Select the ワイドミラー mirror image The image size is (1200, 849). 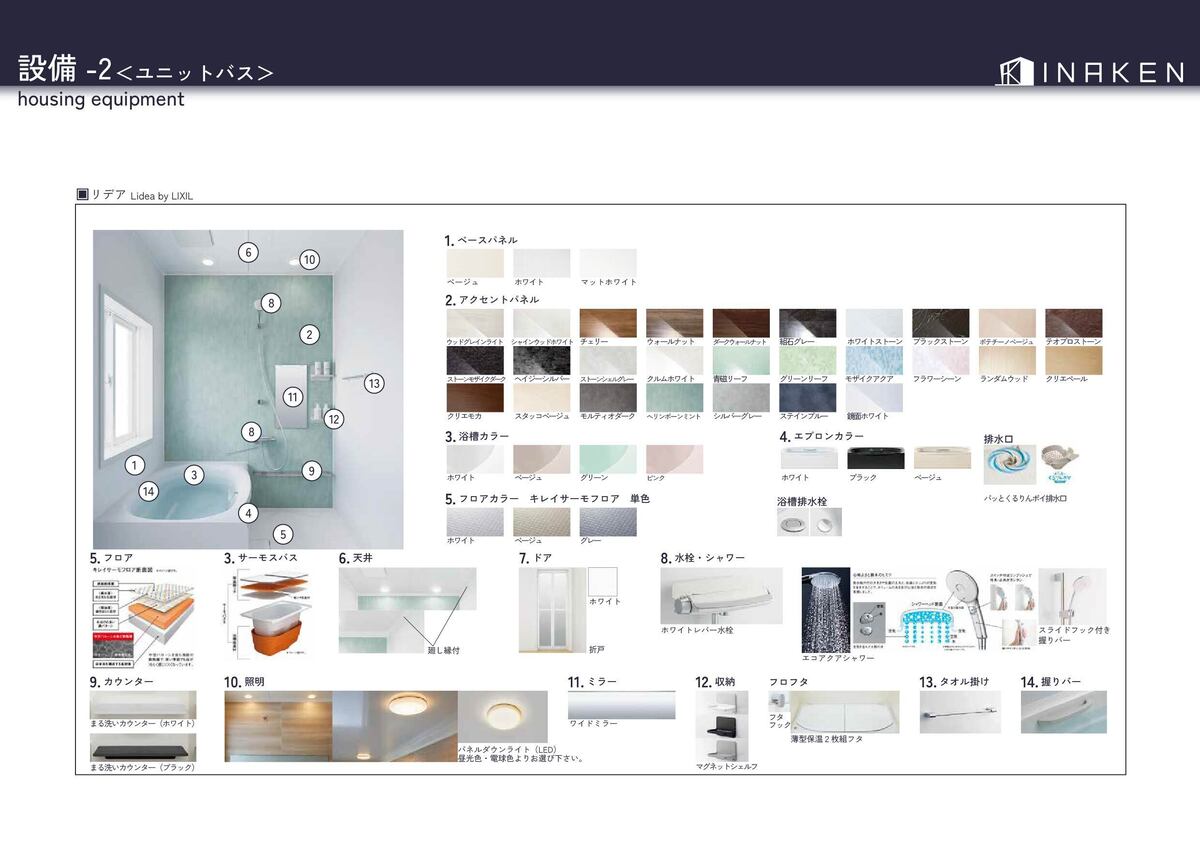click(x=621, y=704)
